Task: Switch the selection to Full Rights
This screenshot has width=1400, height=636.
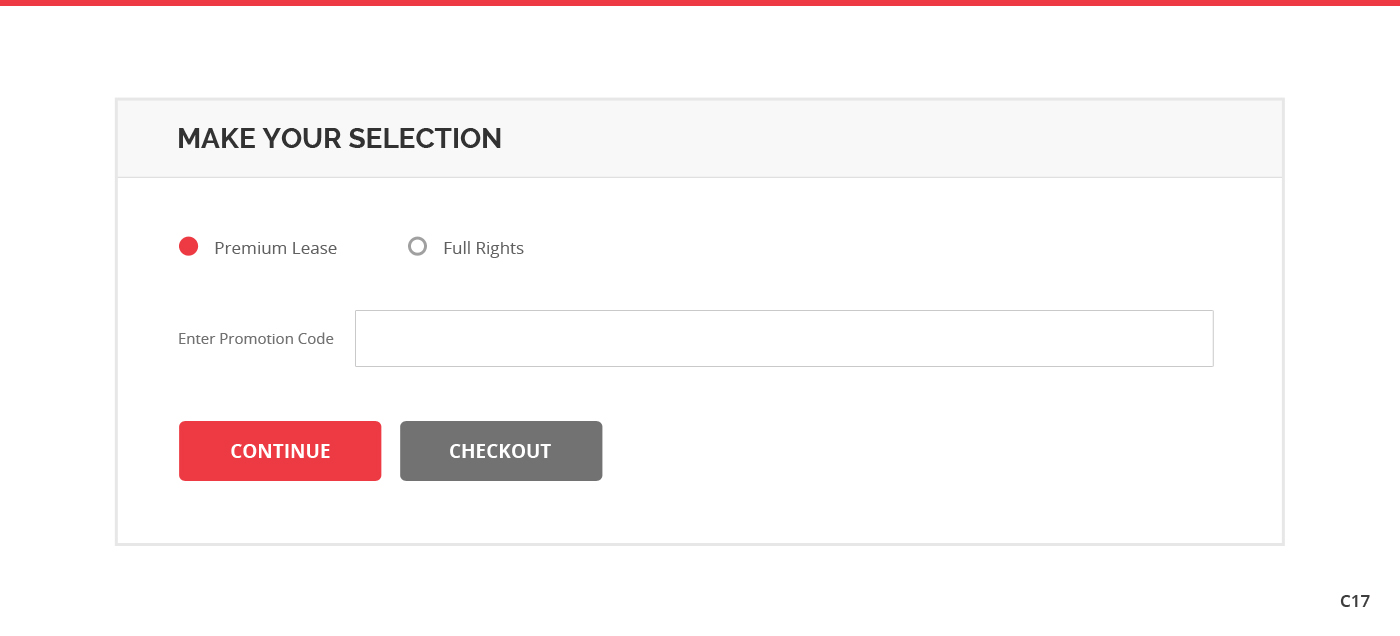Action: pos(417,247)
